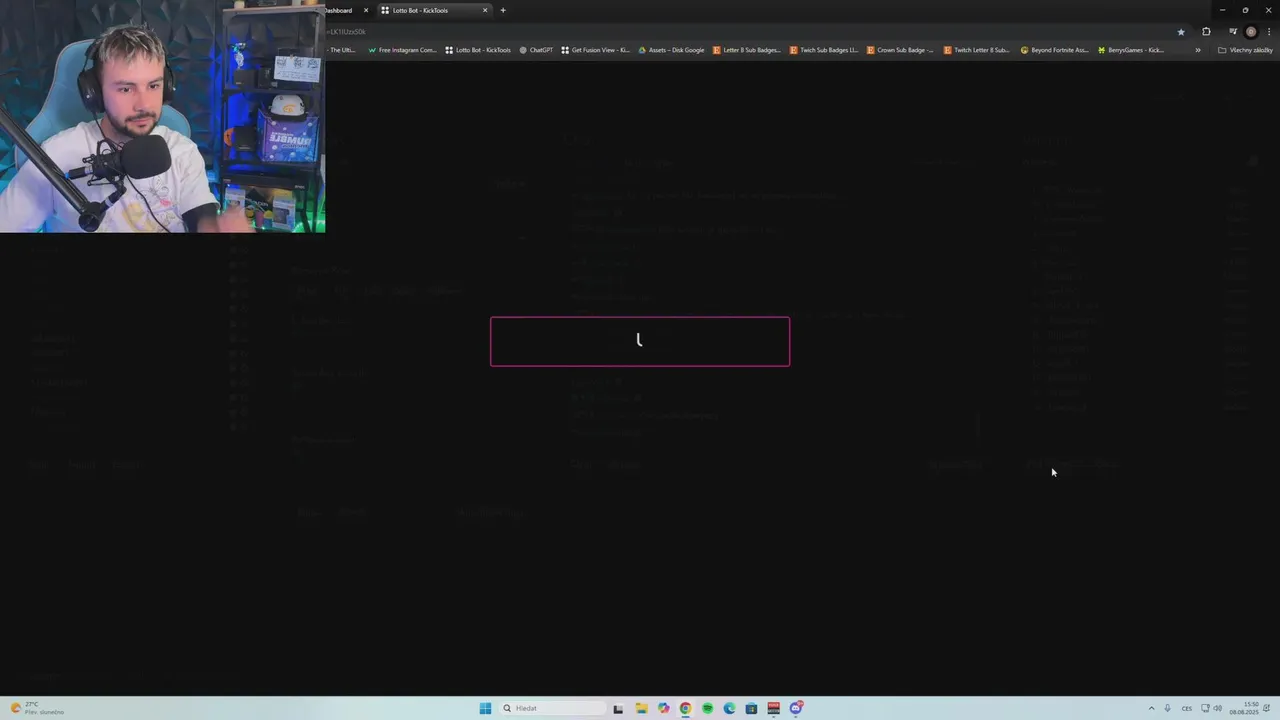This screenshot has height=720, width=1280.
Task: Open the Assets - Disk Google bookmark
Action: pos(671,50)
